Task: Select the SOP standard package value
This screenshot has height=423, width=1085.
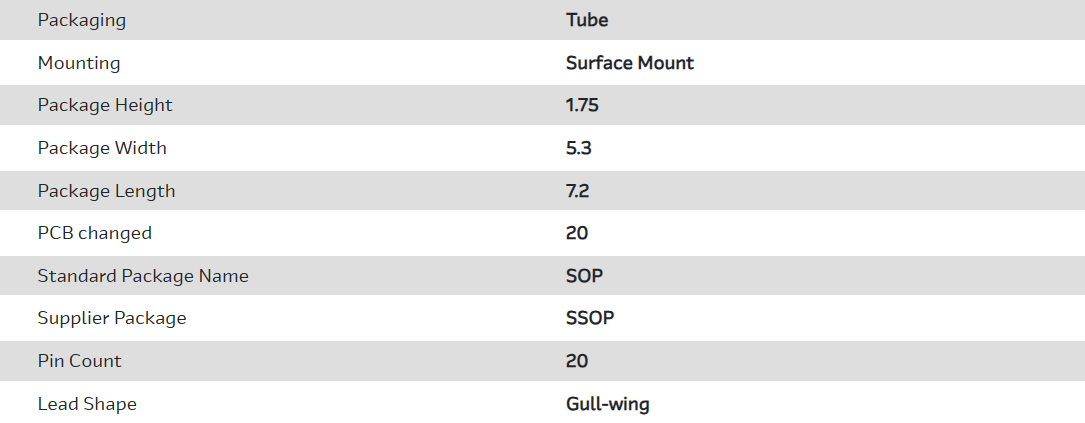Action: [x=584, y=276]
